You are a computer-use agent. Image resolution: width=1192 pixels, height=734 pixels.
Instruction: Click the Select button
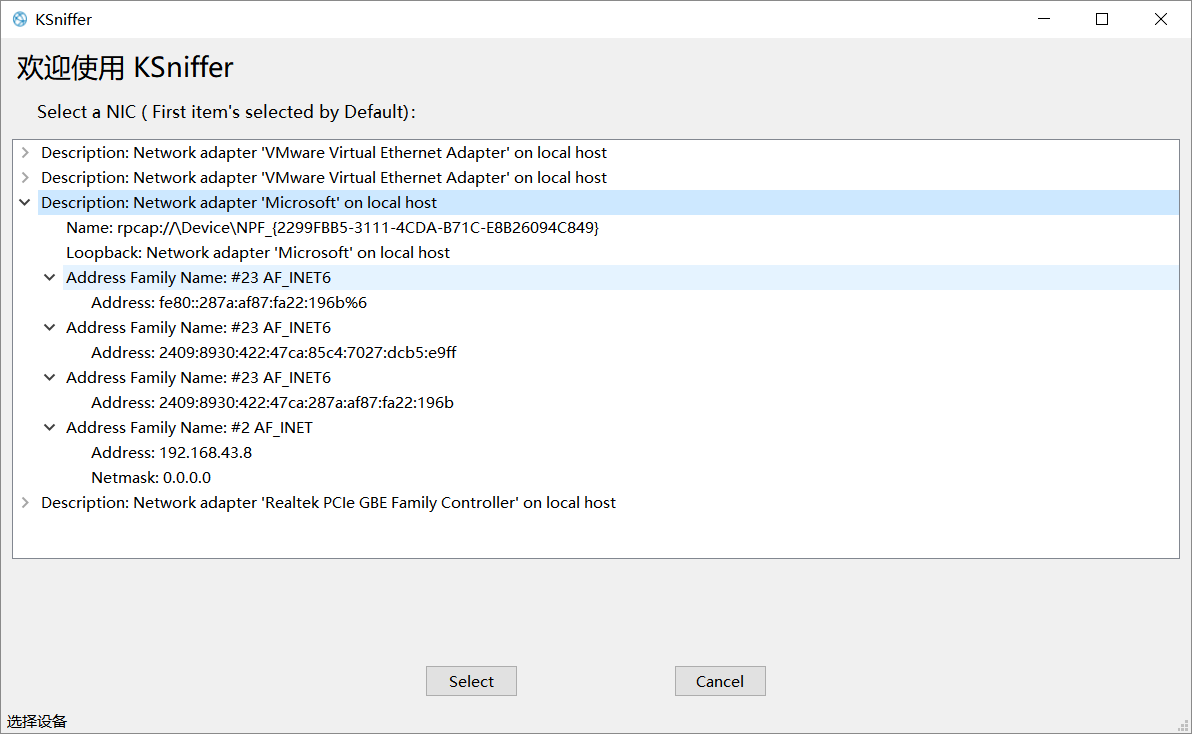pyautogui.click(x=471, y=681)
